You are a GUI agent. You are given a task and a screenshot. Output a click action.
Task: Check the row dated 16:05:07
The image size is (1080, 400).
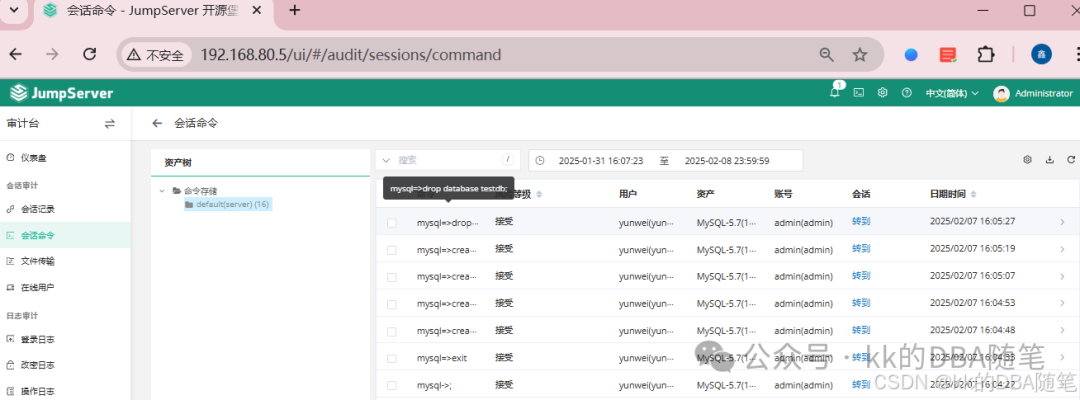coord(391,277)
